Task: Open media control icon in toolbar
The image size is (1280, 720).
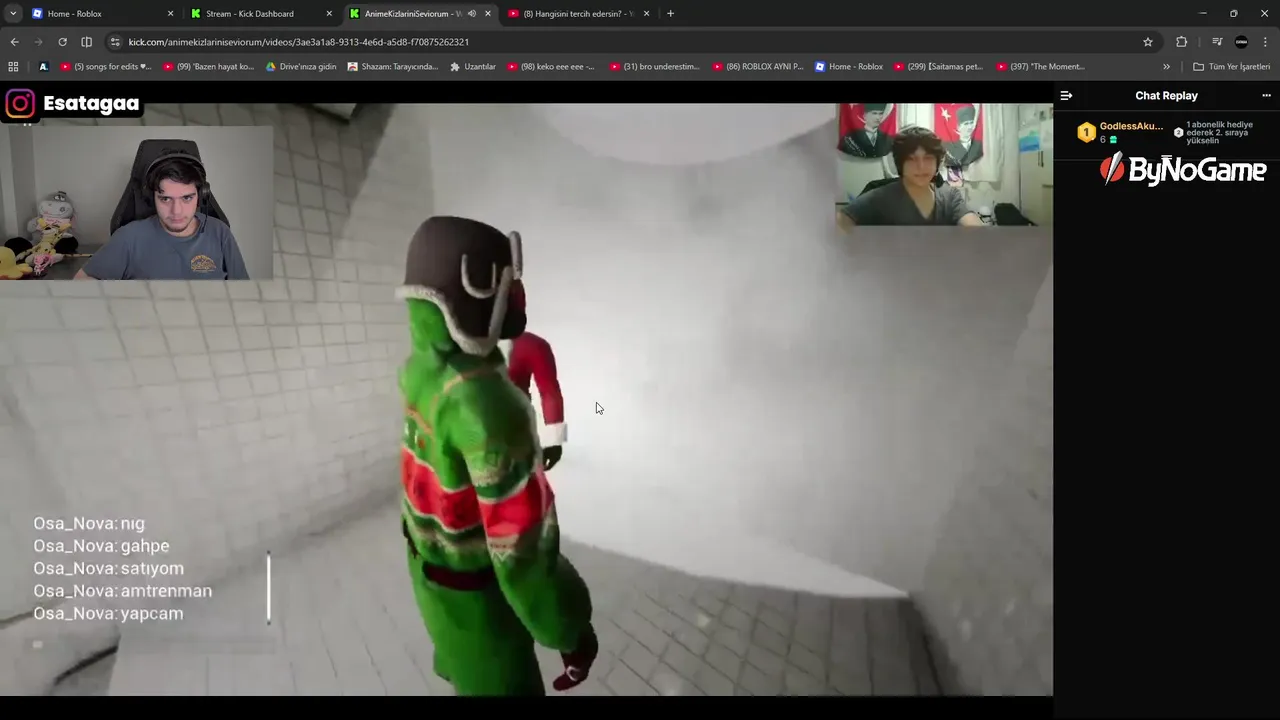Action: (1217, 42)
